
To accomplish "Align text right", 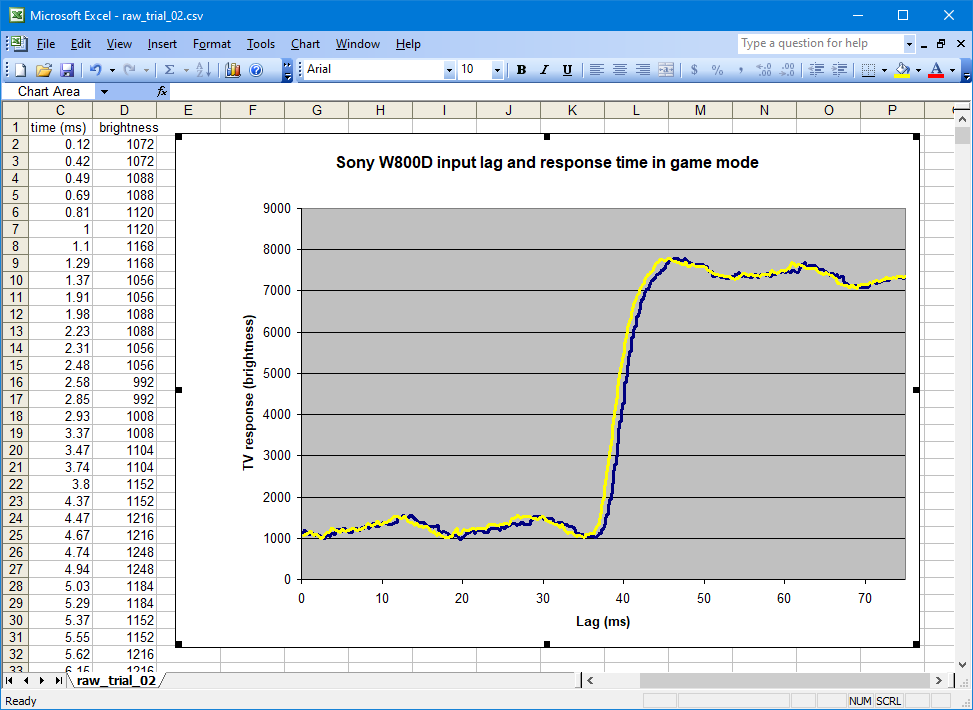I will (x=643, y=70).
